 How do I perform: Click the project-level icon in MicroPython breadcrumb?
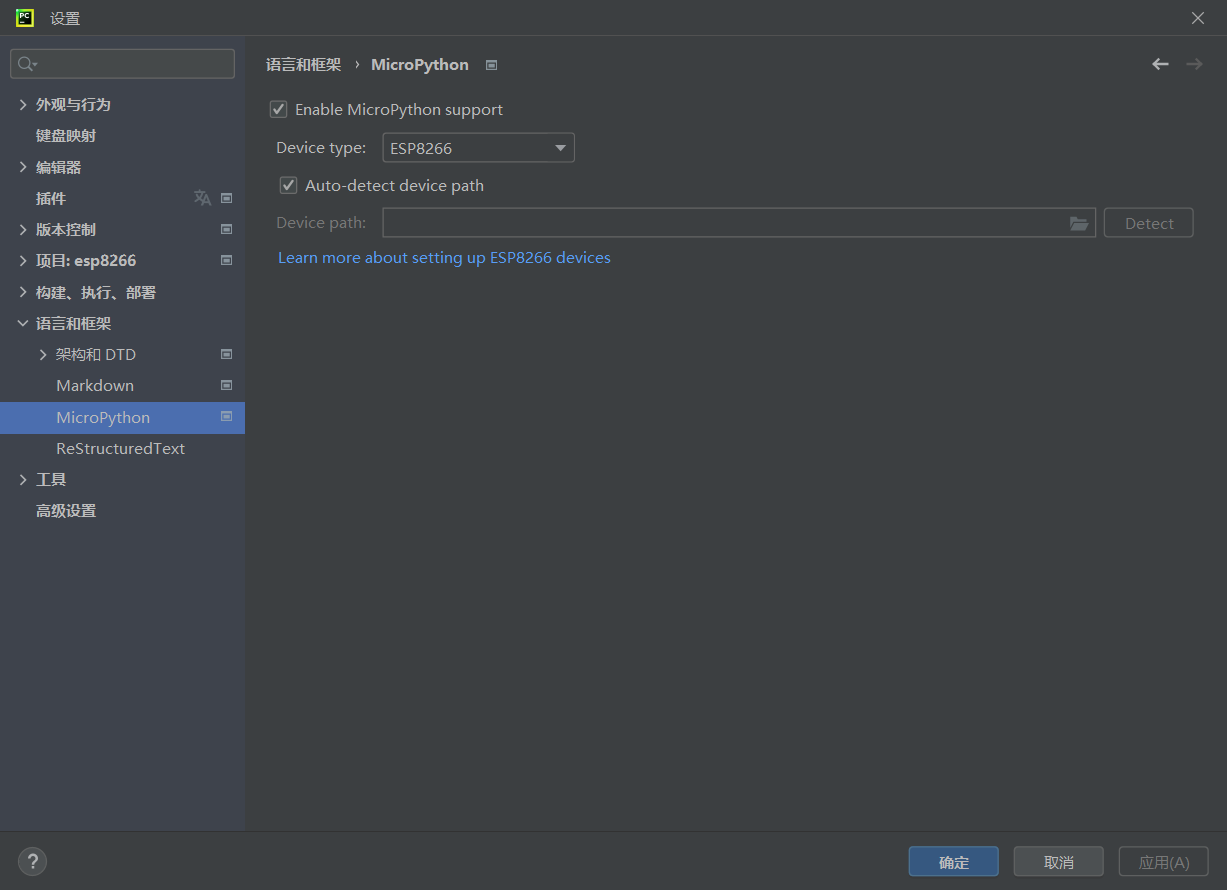491,65
